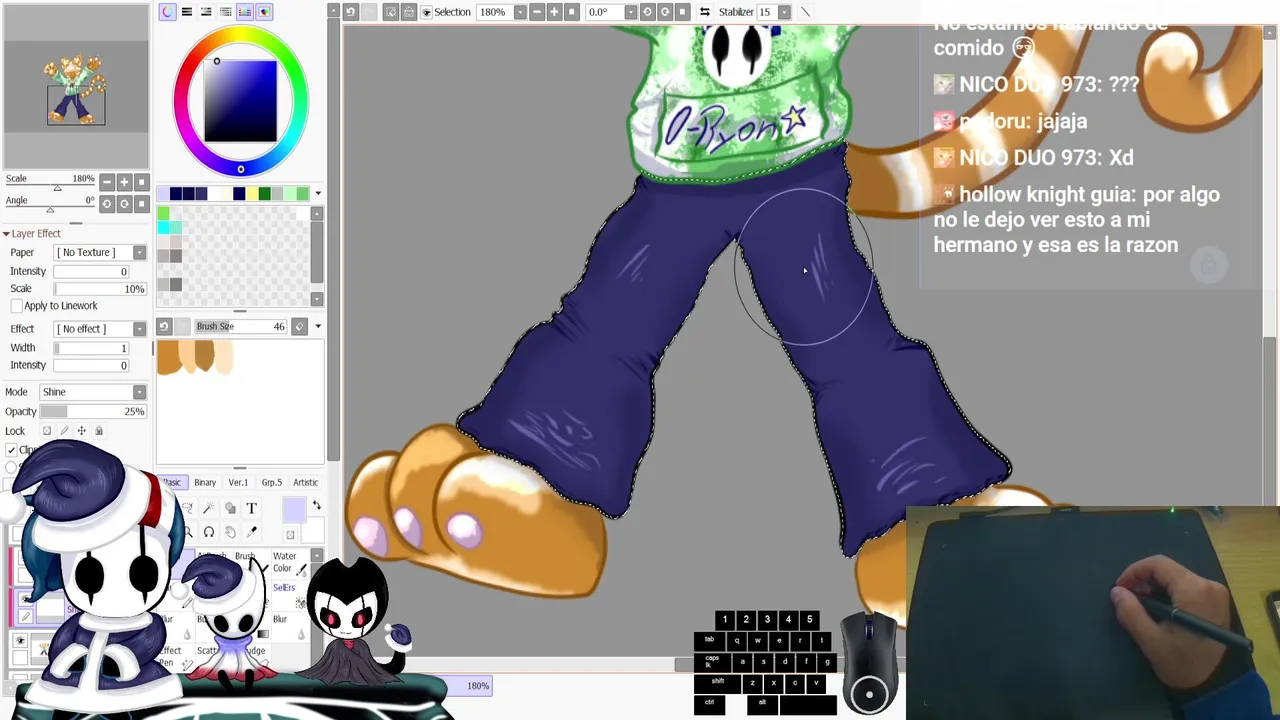This screenshot has height=720, width=1280.
Task: Click the Brush Size slider bar
Action: [x=241, y=326]
